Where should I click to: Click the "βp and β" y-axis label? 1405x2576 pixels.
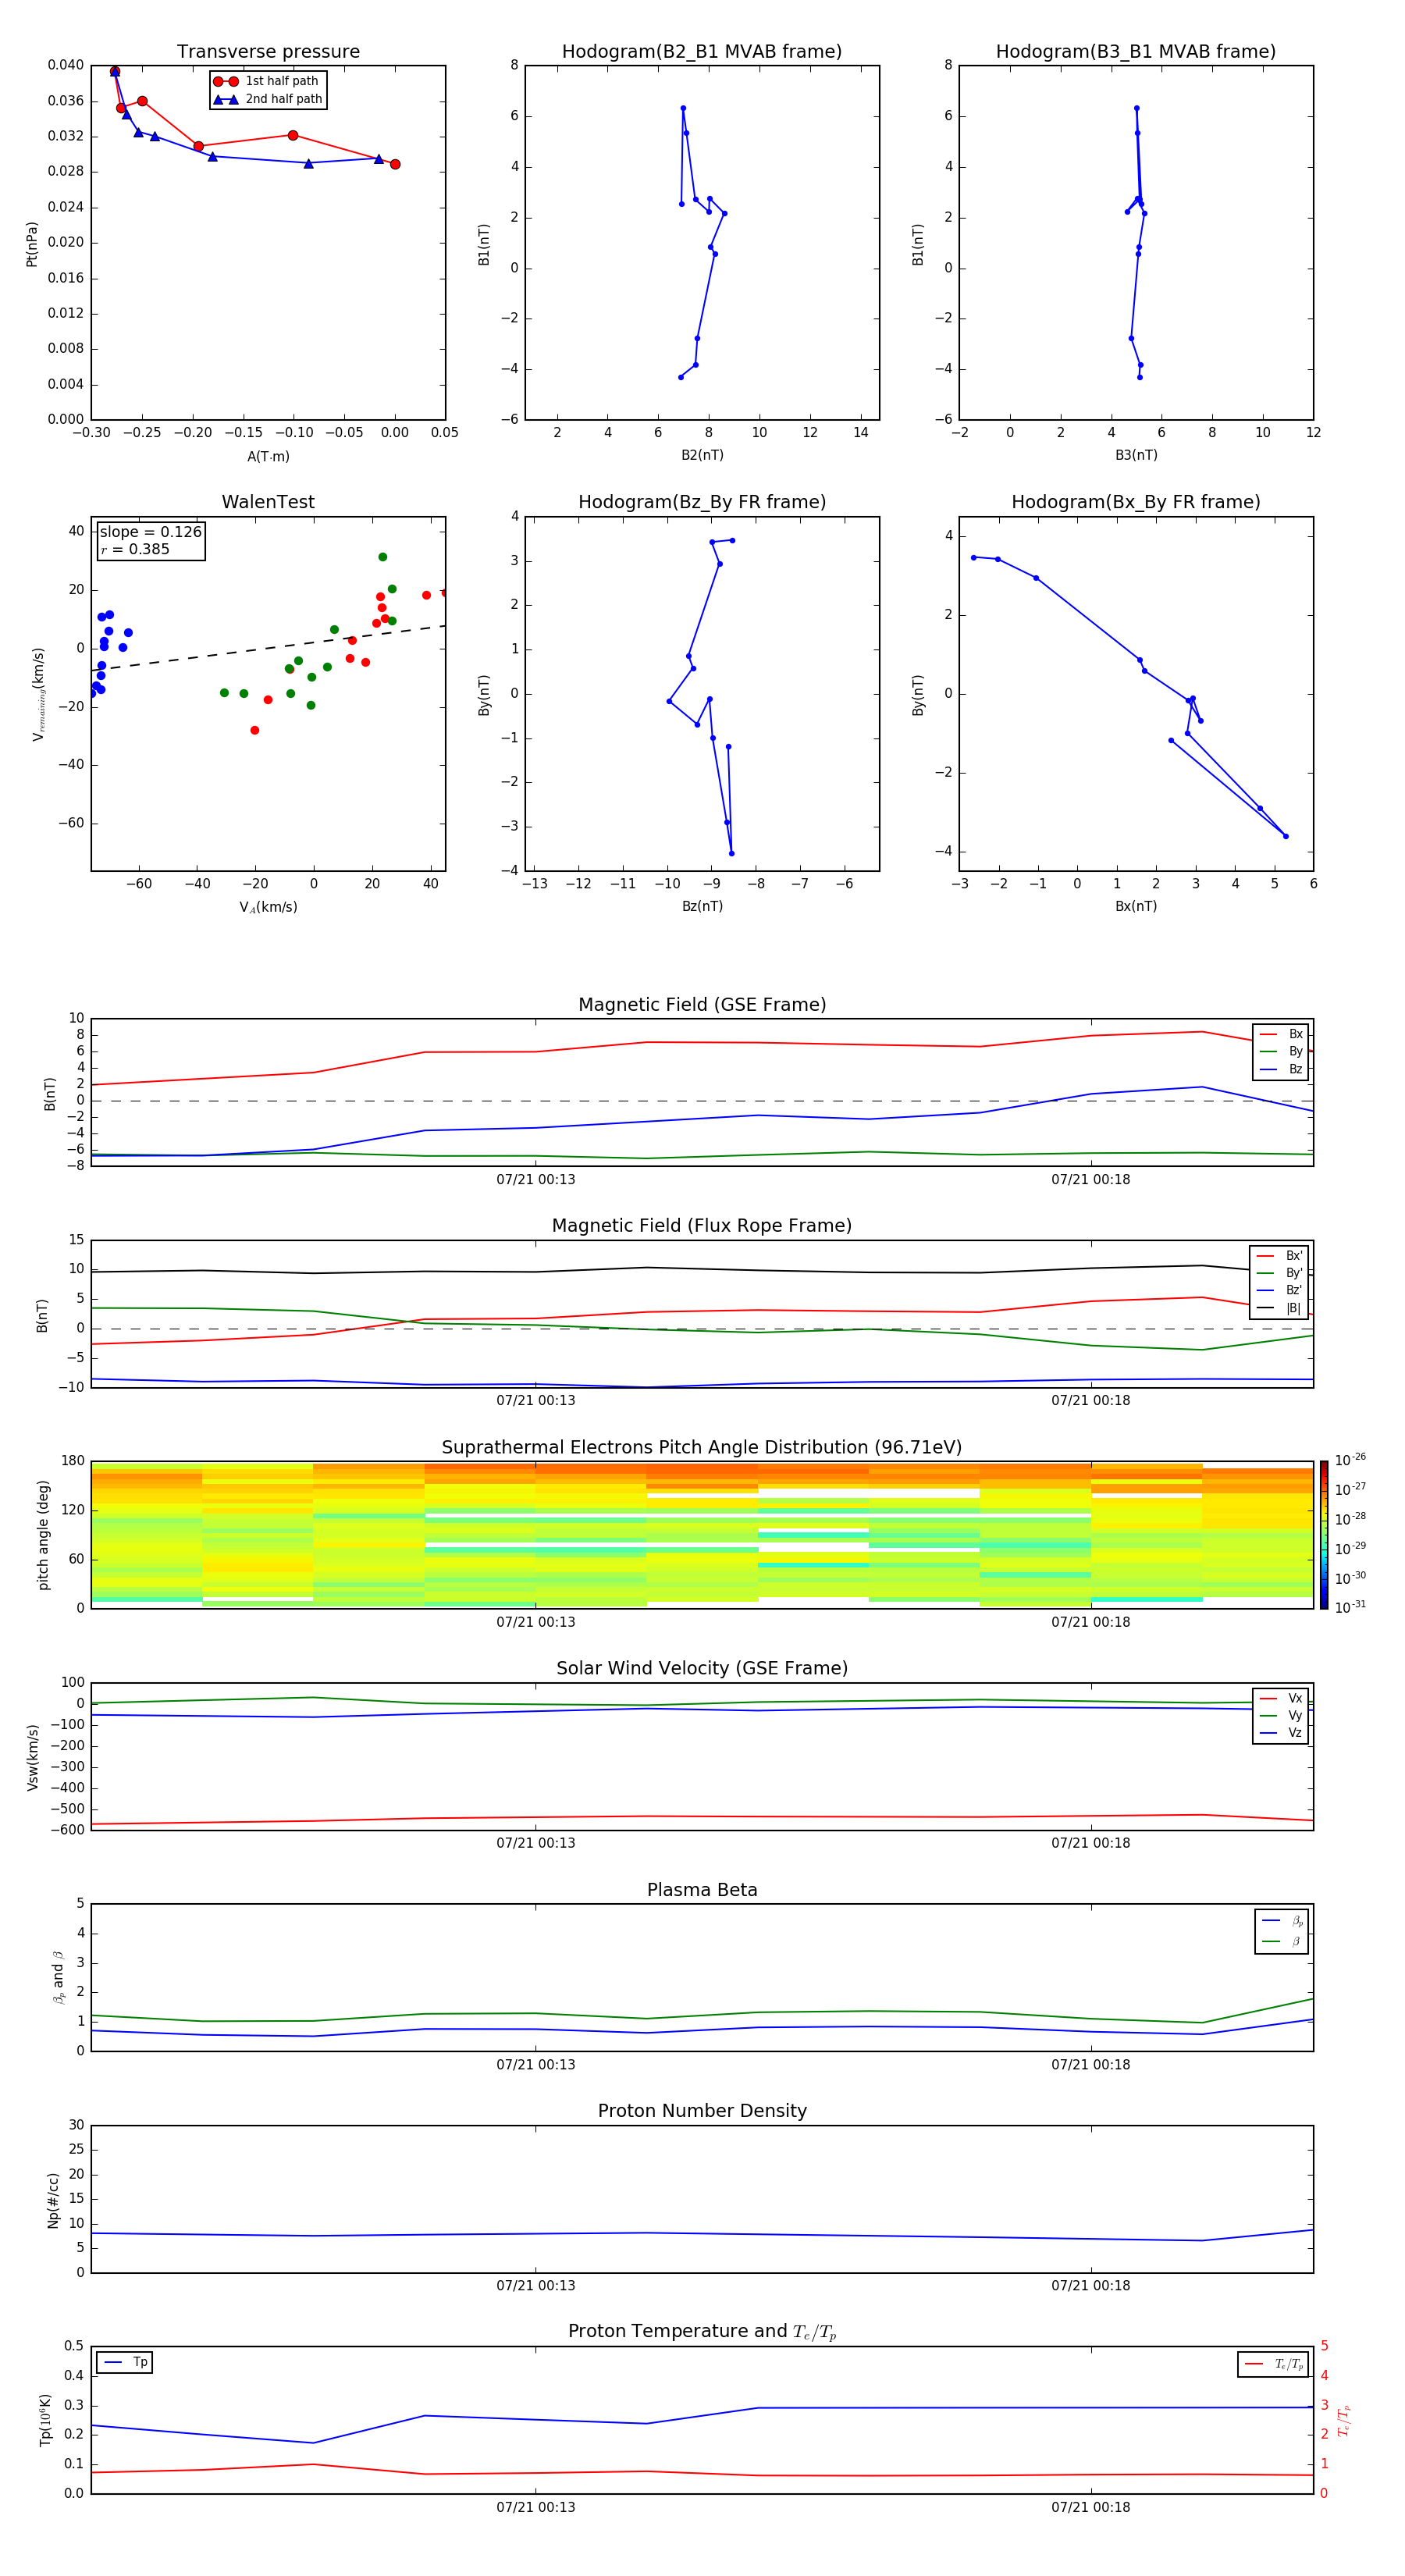tap(58, 1977)
